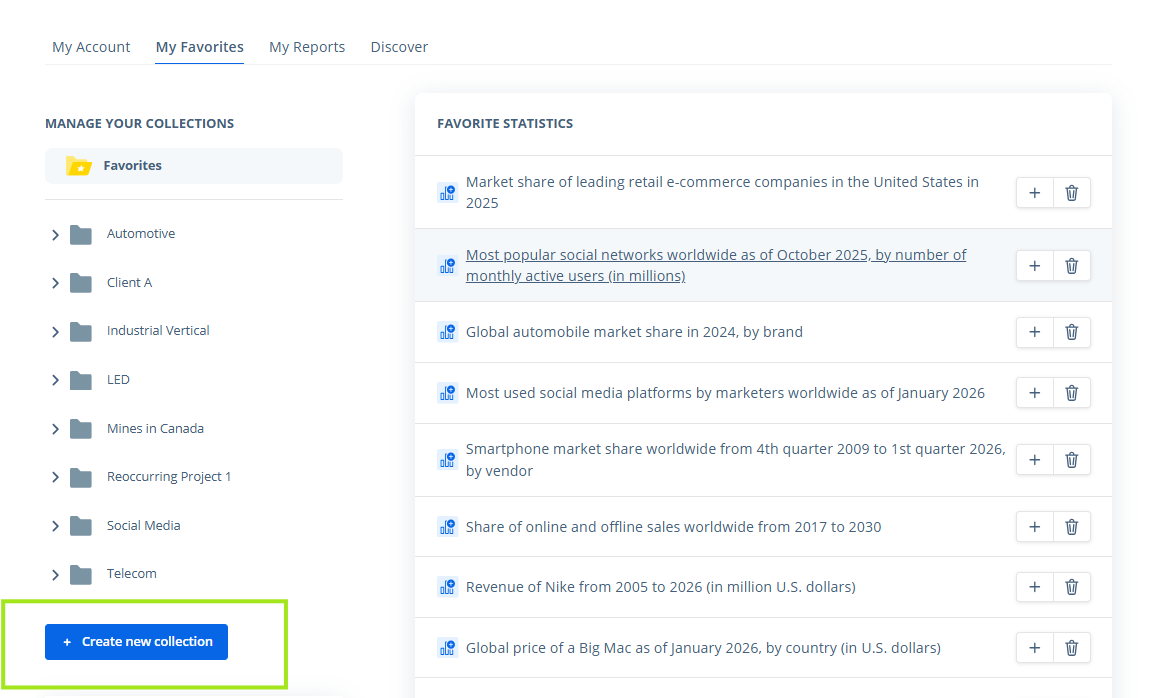Open the Favorites star folder
This screenshot has height=698, width=1154.
click(x=194, y=166)
